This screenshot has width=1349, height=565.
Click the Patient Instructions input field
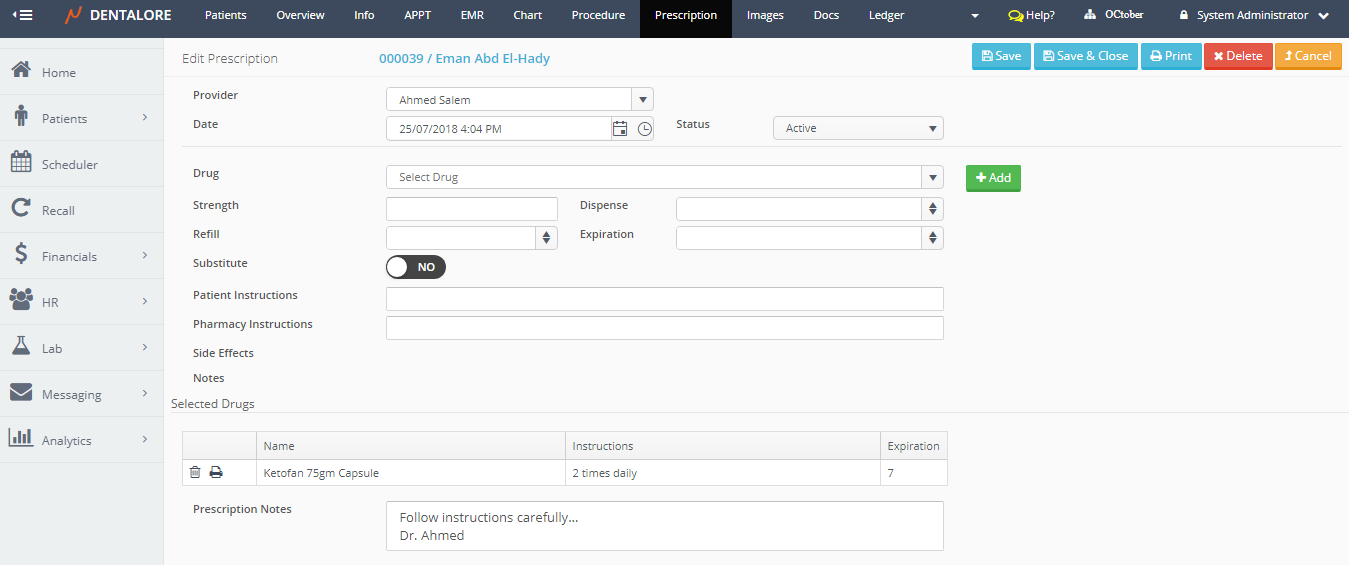[x=664, y=299]
